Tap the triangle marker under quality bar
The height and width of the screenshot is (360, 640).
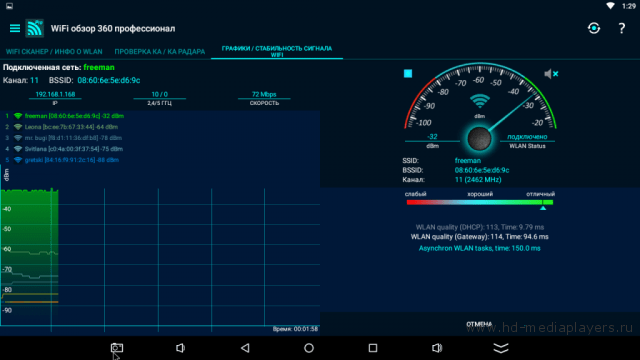coord(543,208)
